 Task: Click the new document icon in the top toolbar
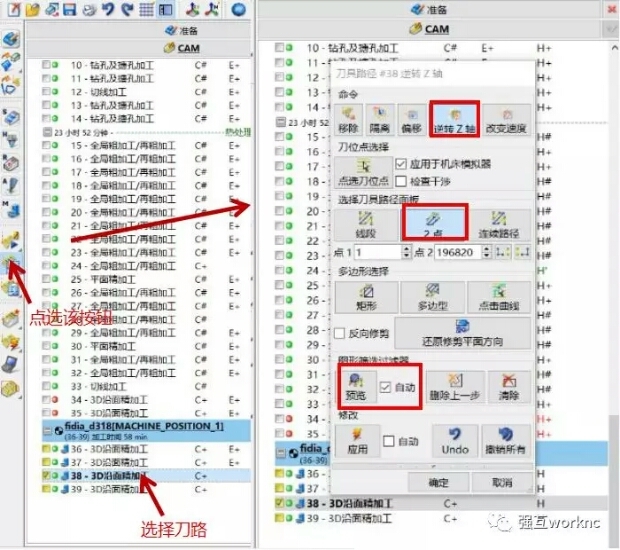coord(14,9)
